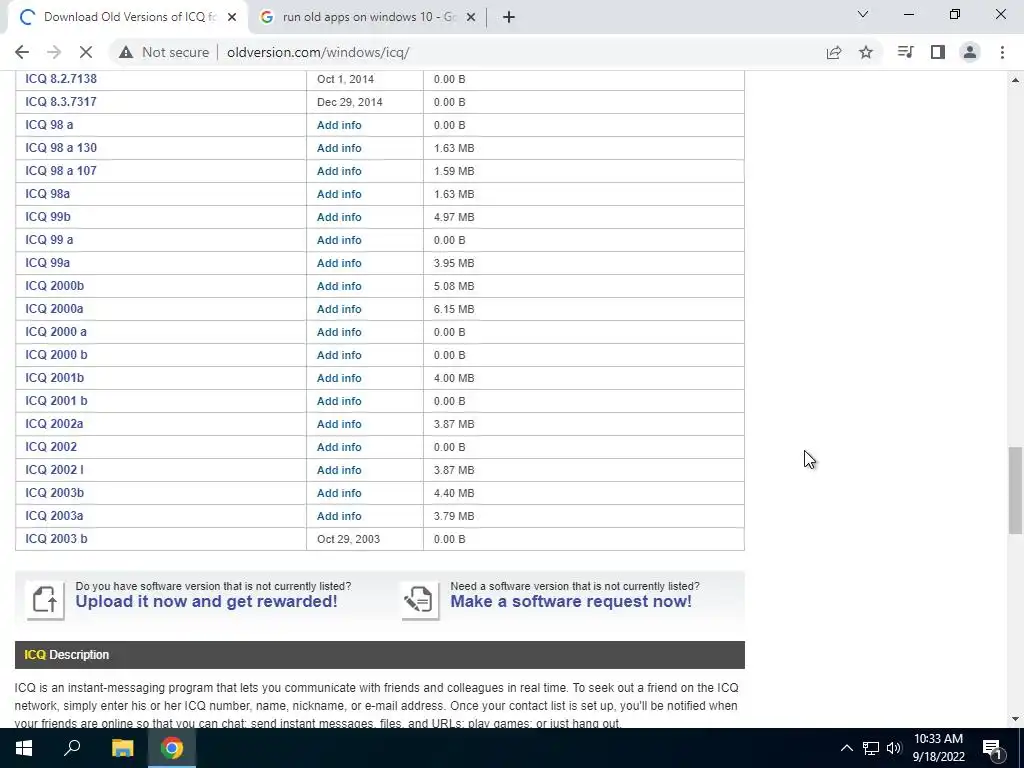
Task: Click Add info for ICQ 2001b
Action: point(339,378)
